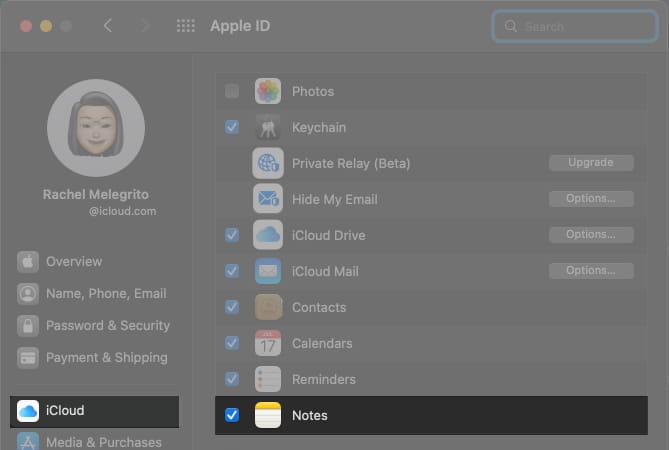Click Upgrade for Private Relay

point(591,163)
